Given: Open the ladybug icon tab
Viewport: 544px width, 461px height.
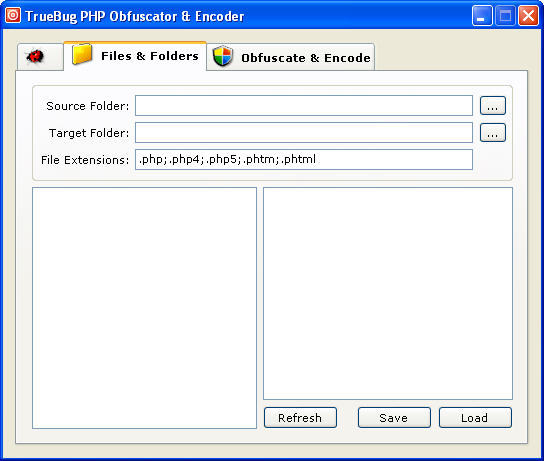Looking at the screenshot, I should click(40, 57).
